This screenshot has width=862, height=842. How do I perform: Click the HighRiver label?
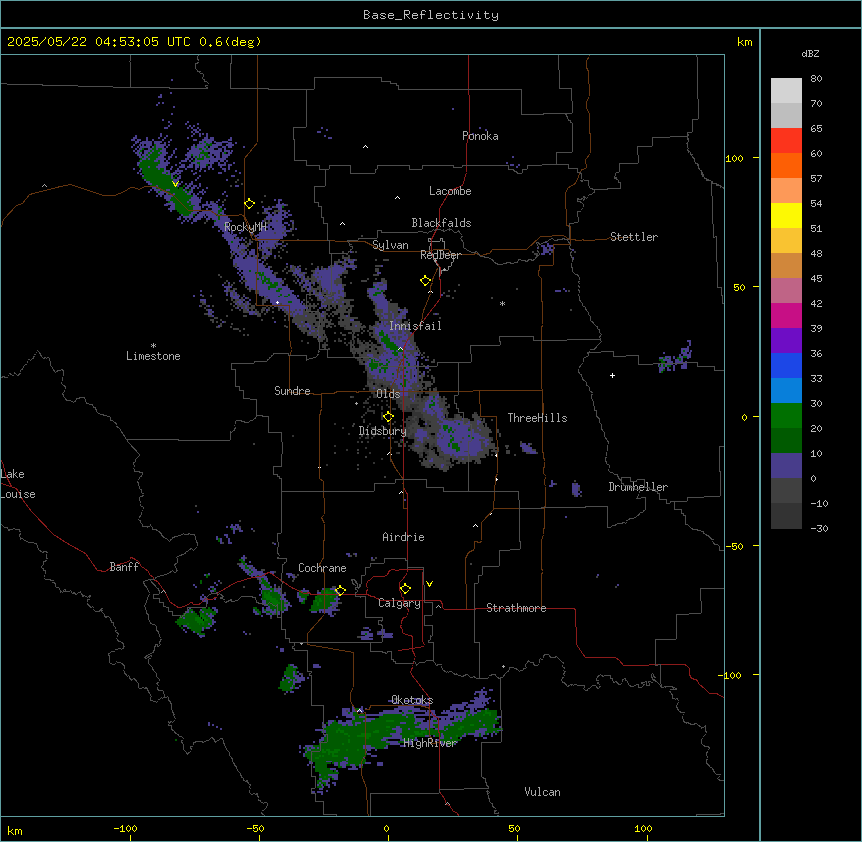coord(430,743)
